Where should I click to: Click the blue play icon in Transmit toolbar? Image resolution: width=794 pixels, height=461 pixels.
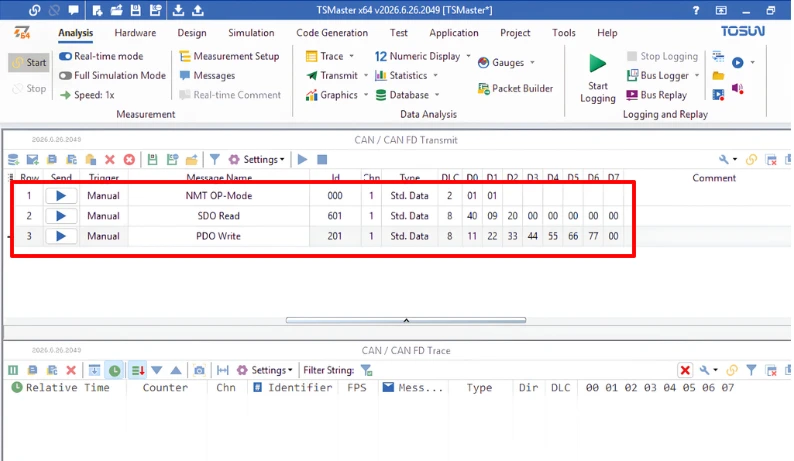302,160
